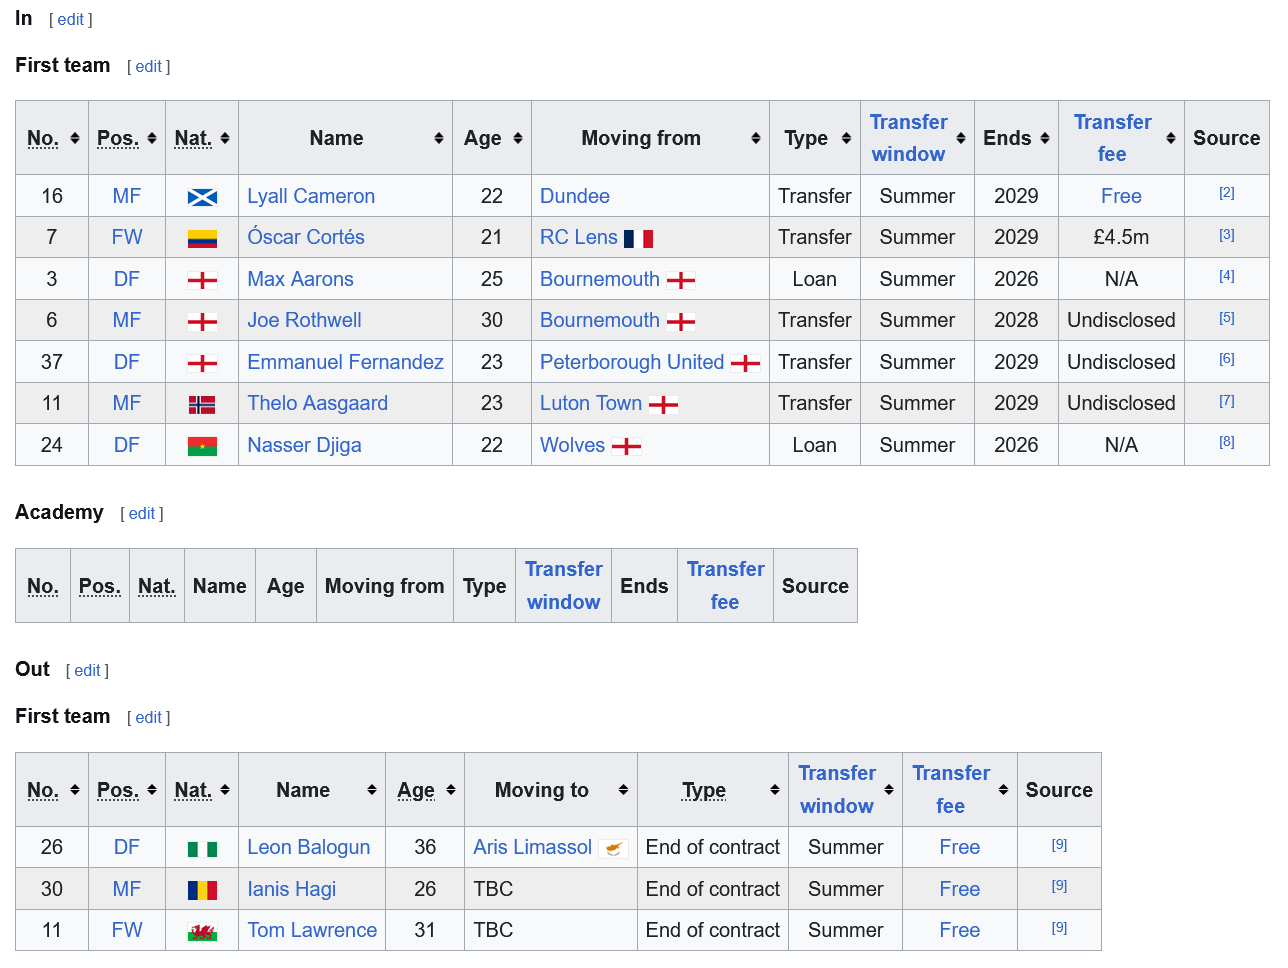Sort In table by Transfer fee sort arrows

click(1171, 138)
